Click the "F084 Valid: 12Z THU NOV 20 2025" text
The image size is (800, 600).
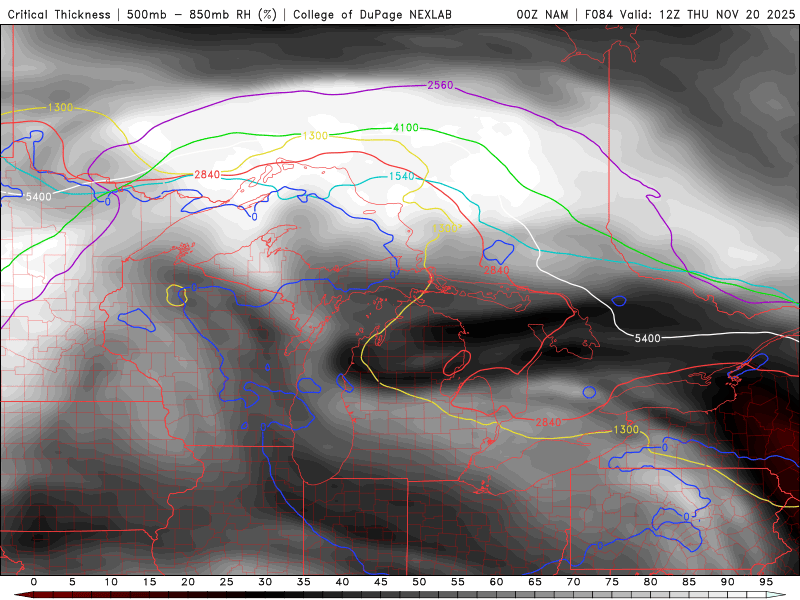pyautogui.click(x=690, y=15)
